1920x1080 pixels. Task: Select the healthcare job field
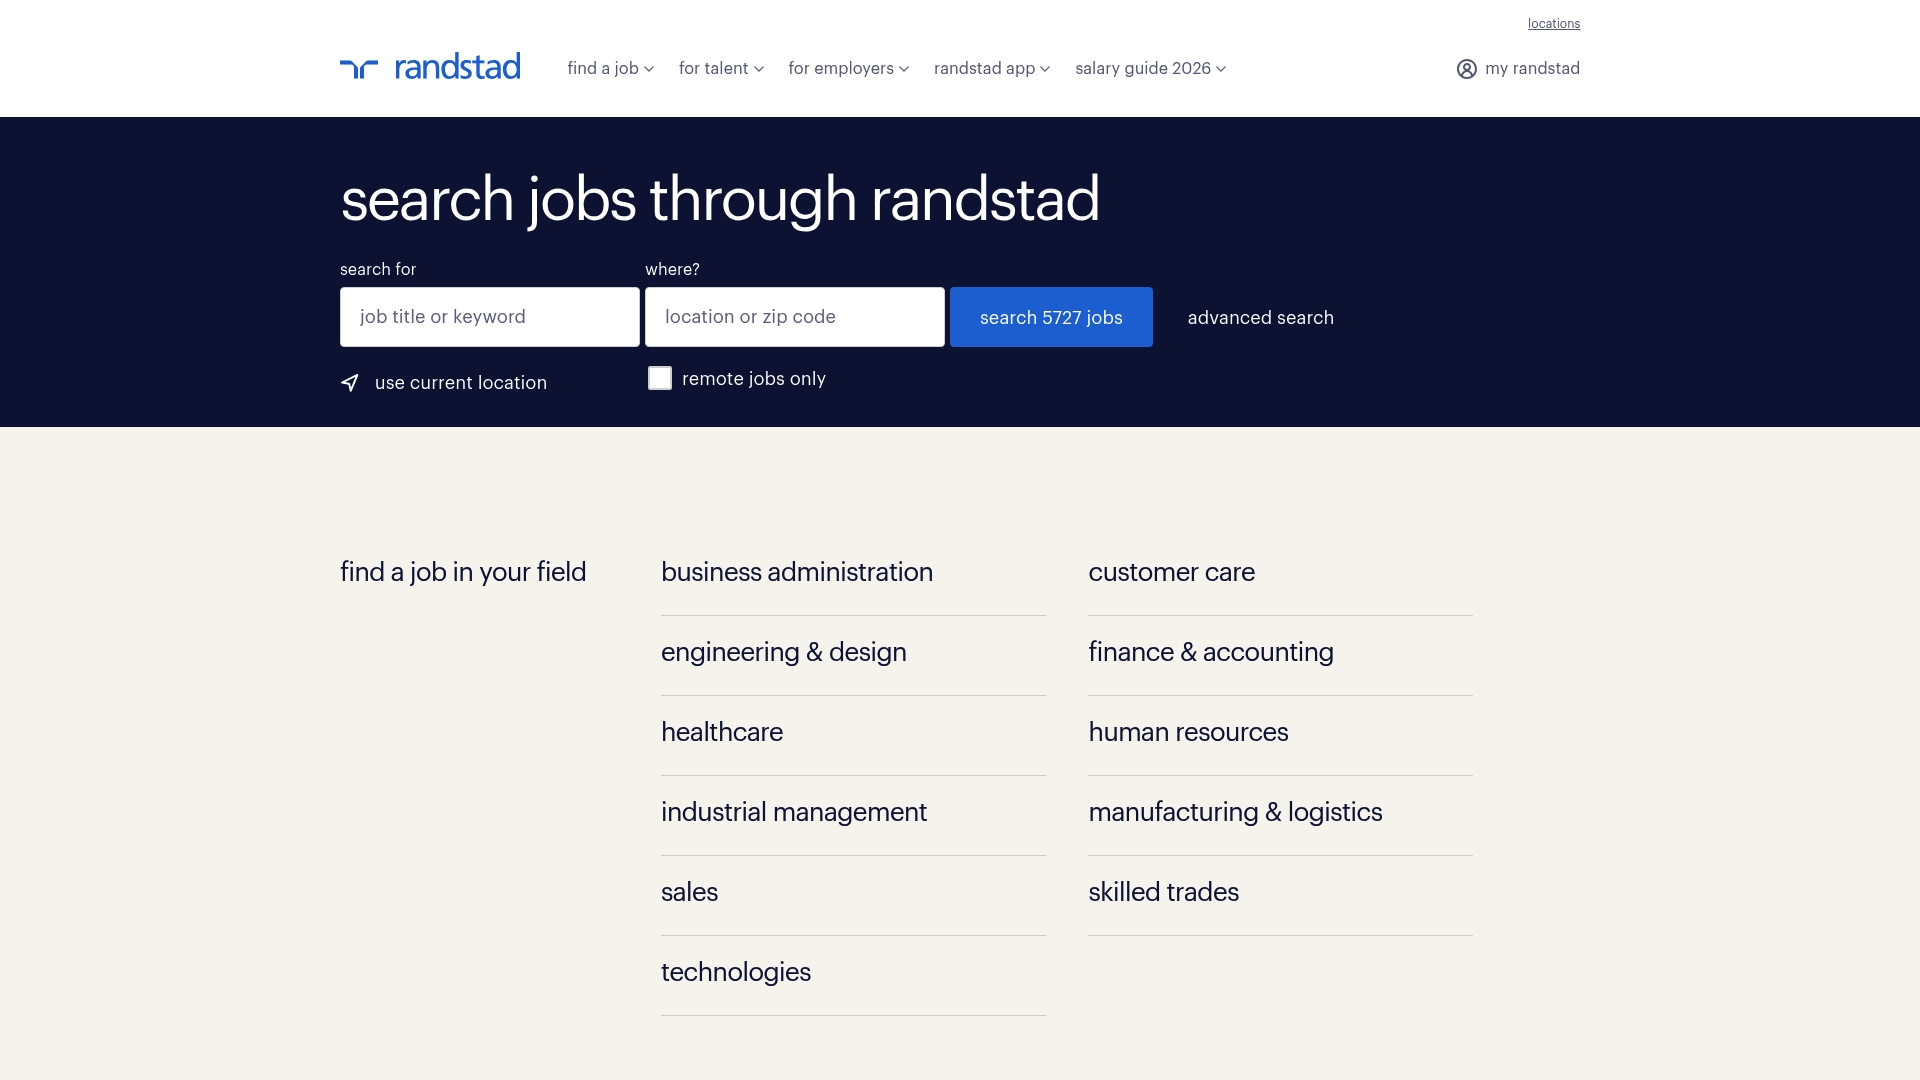[722, 732]
